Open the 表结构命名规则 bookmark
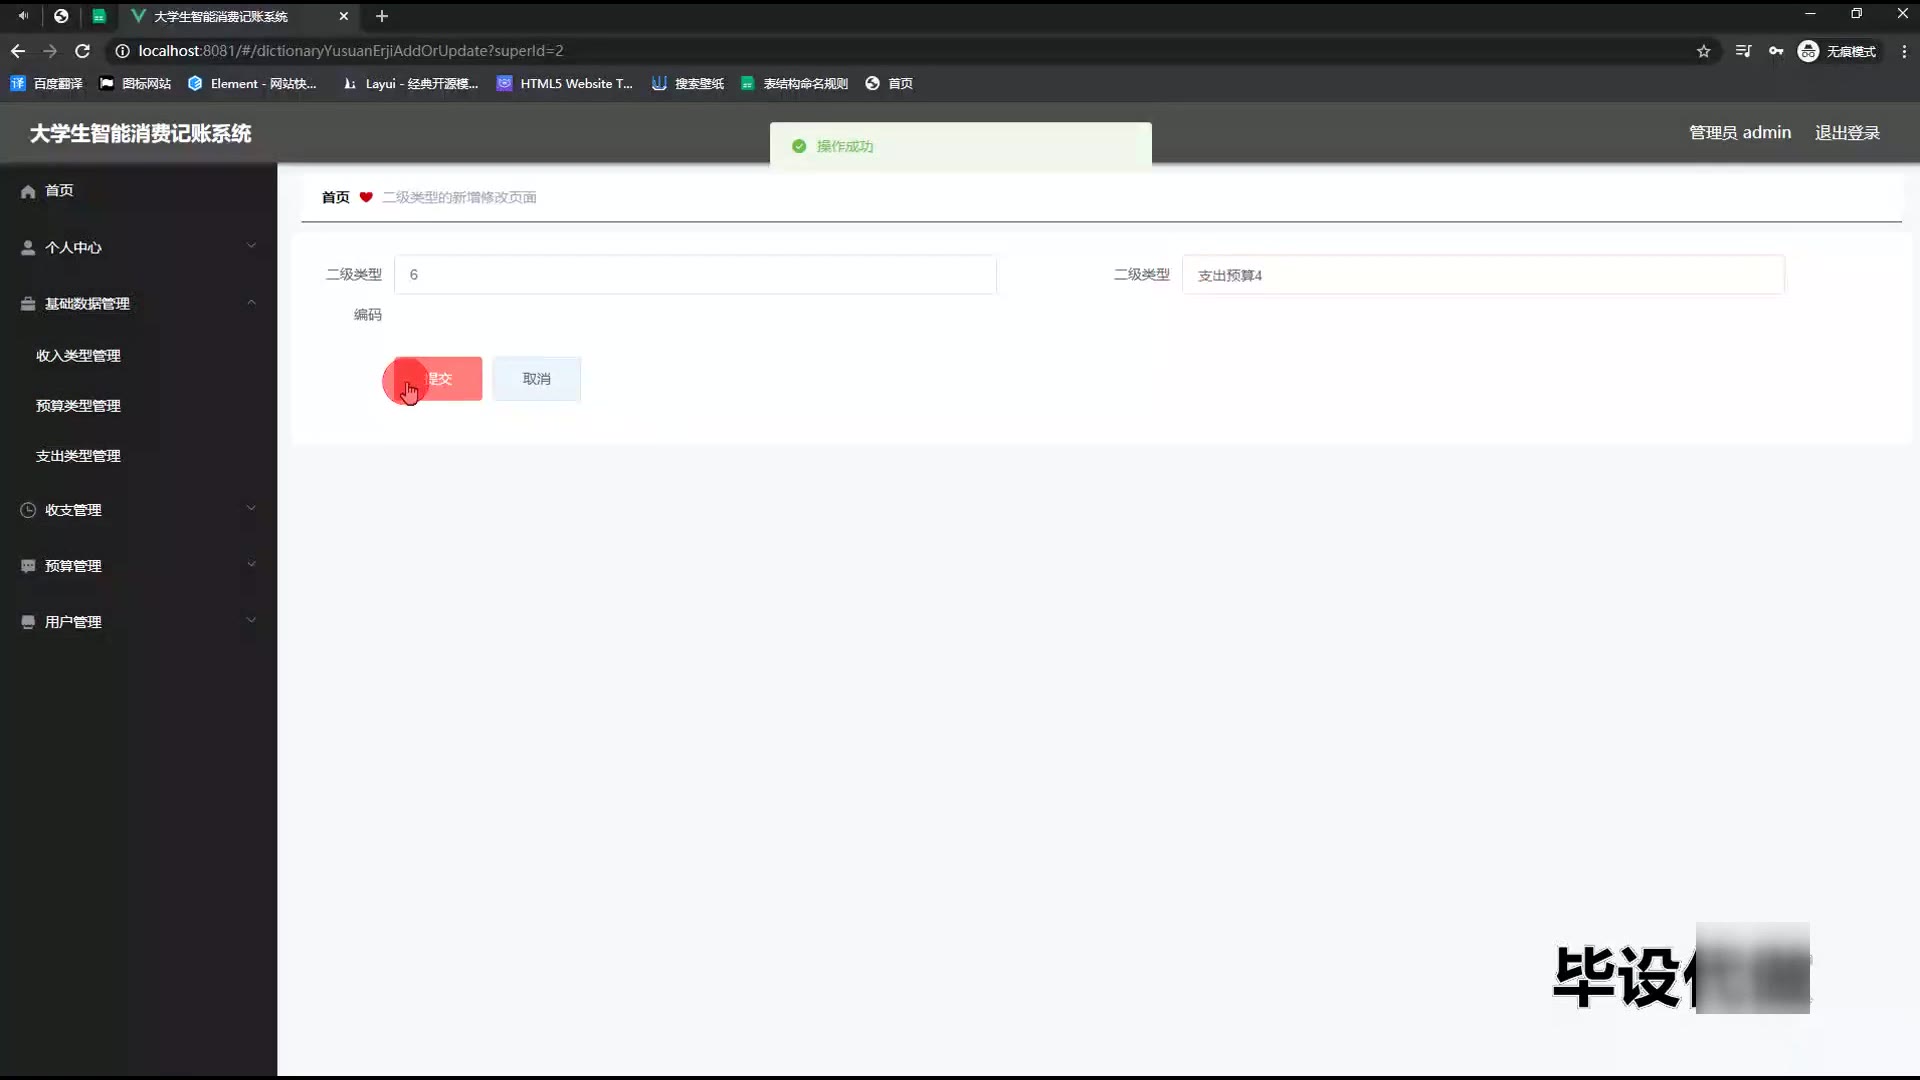The image size is (1920, 1080). point(794,84)
